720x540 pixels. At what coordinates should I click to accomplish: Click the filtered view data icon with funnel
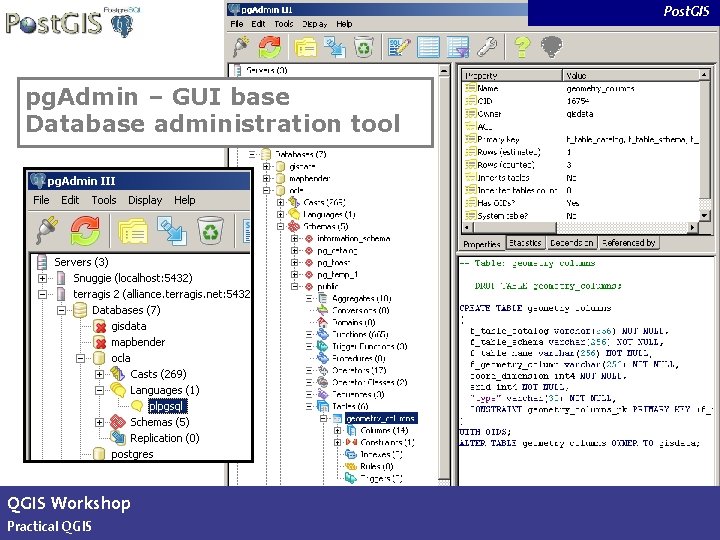(x=458, y=47)
